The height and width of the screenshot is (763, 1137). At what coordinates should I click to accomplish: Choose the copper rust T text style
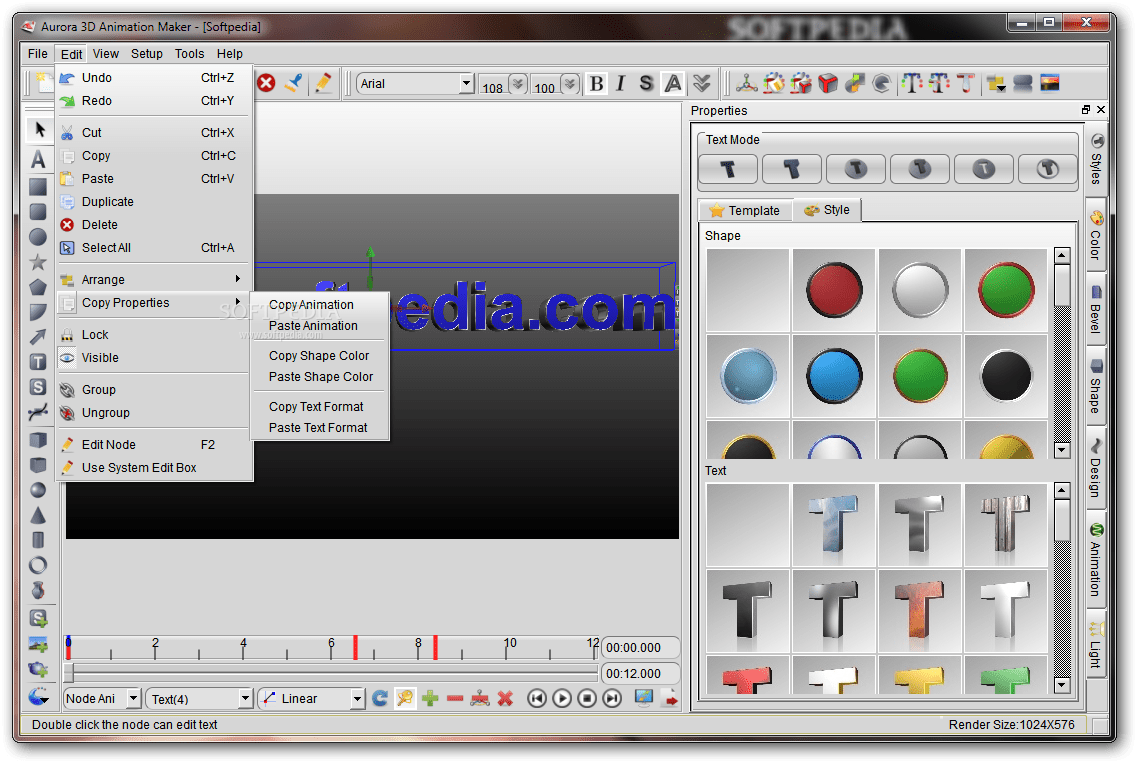pos(919,611)
